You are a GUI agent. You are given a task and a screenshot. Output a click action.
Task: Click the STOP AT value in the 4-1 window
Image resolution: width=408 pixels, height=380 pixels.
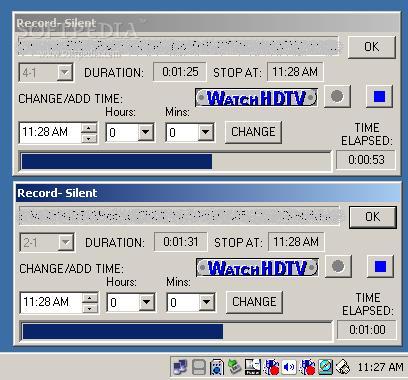click(x=295, y=72)
